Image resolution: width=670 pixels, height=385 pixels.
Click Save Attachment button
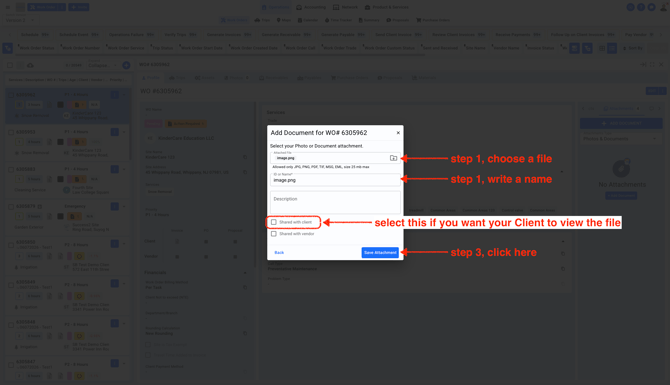[x=380, y=253]
